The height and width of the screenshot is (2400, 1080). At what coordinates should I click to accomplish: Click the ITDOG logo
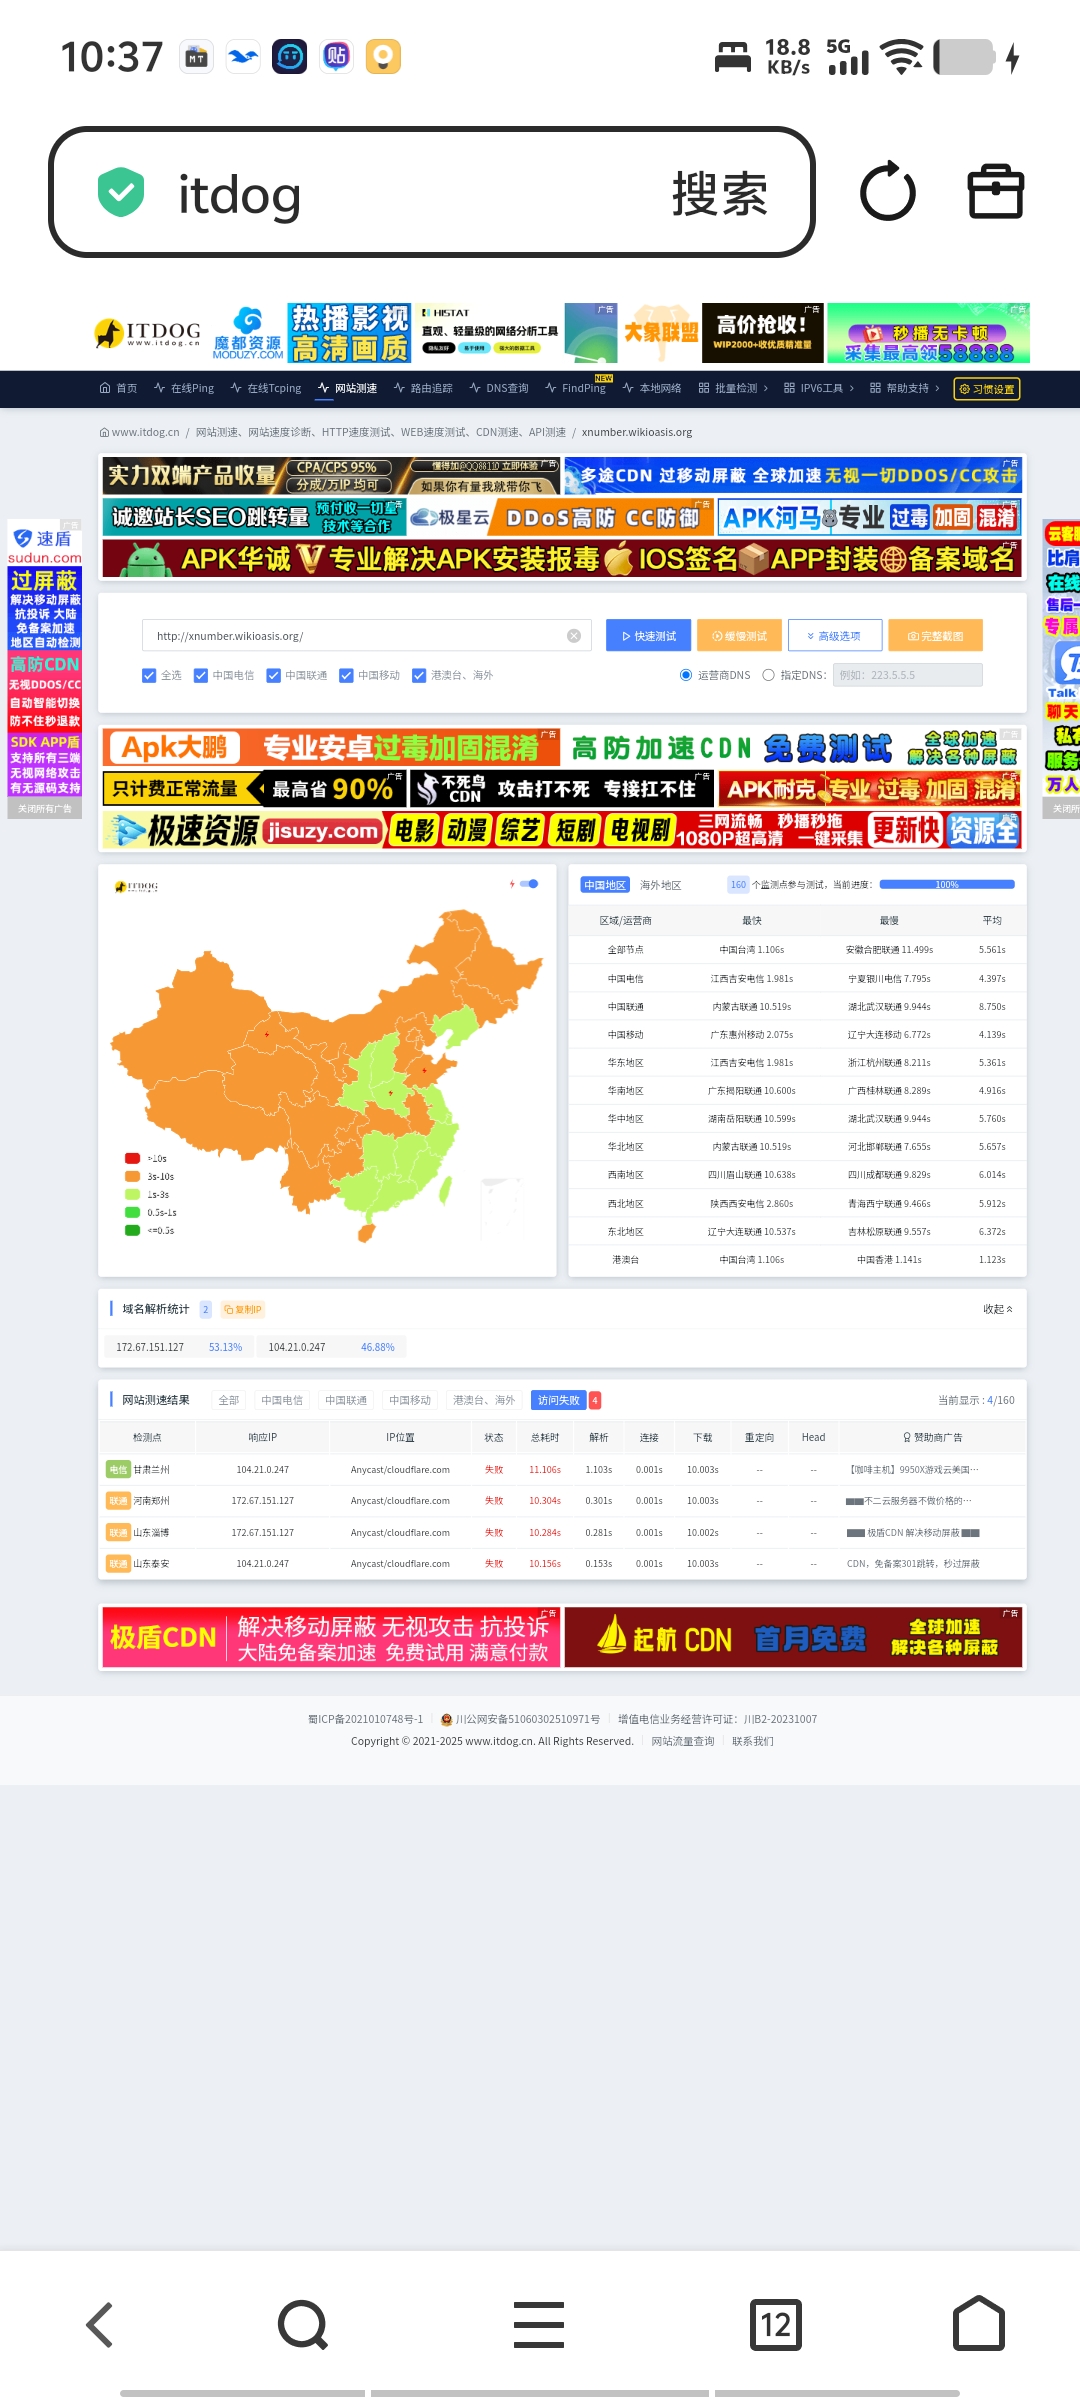click(148, 333)
